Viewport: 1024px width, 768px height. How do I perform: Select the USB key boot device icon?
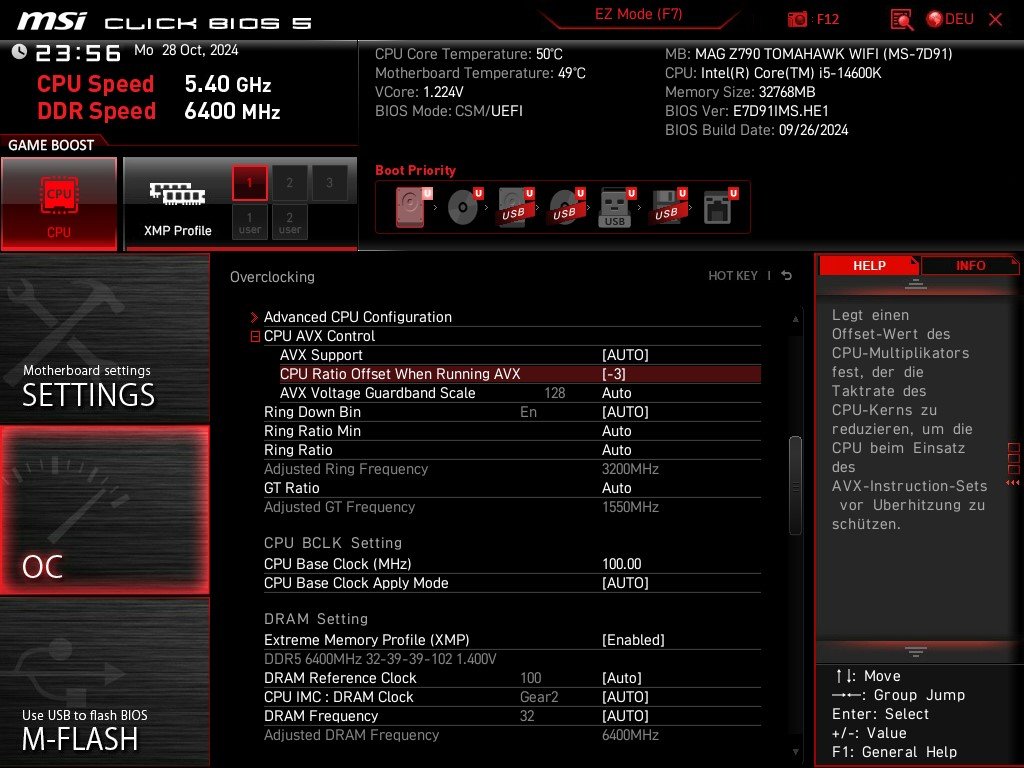(616, 207)
